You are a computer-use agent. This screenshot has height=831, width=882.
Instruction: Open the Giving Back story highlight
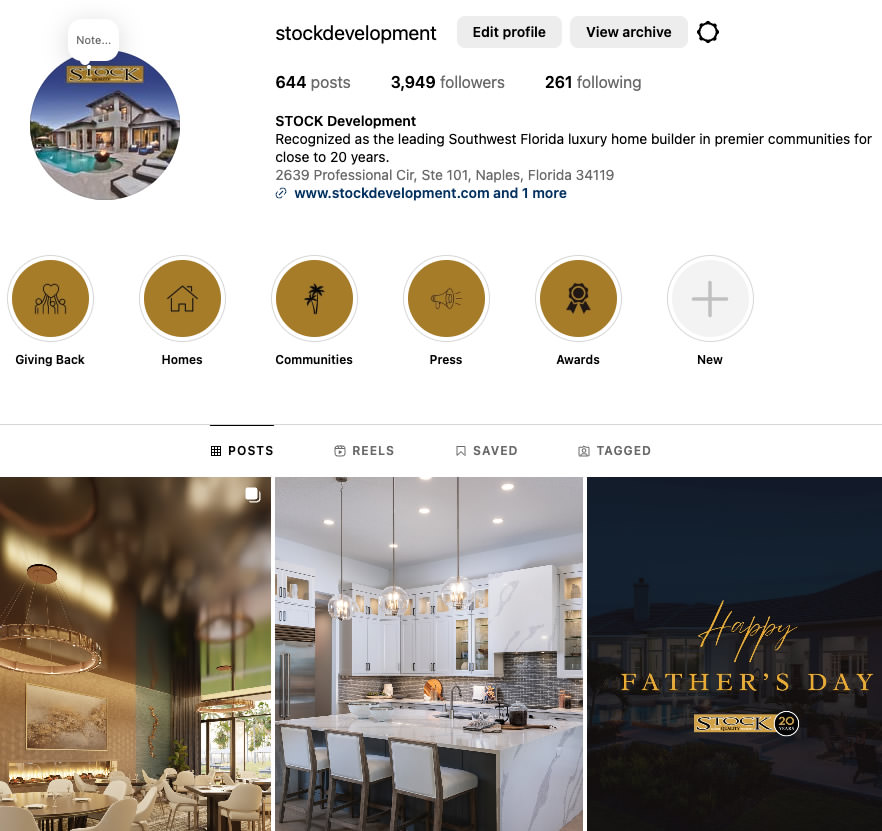[x=51, y=299]
